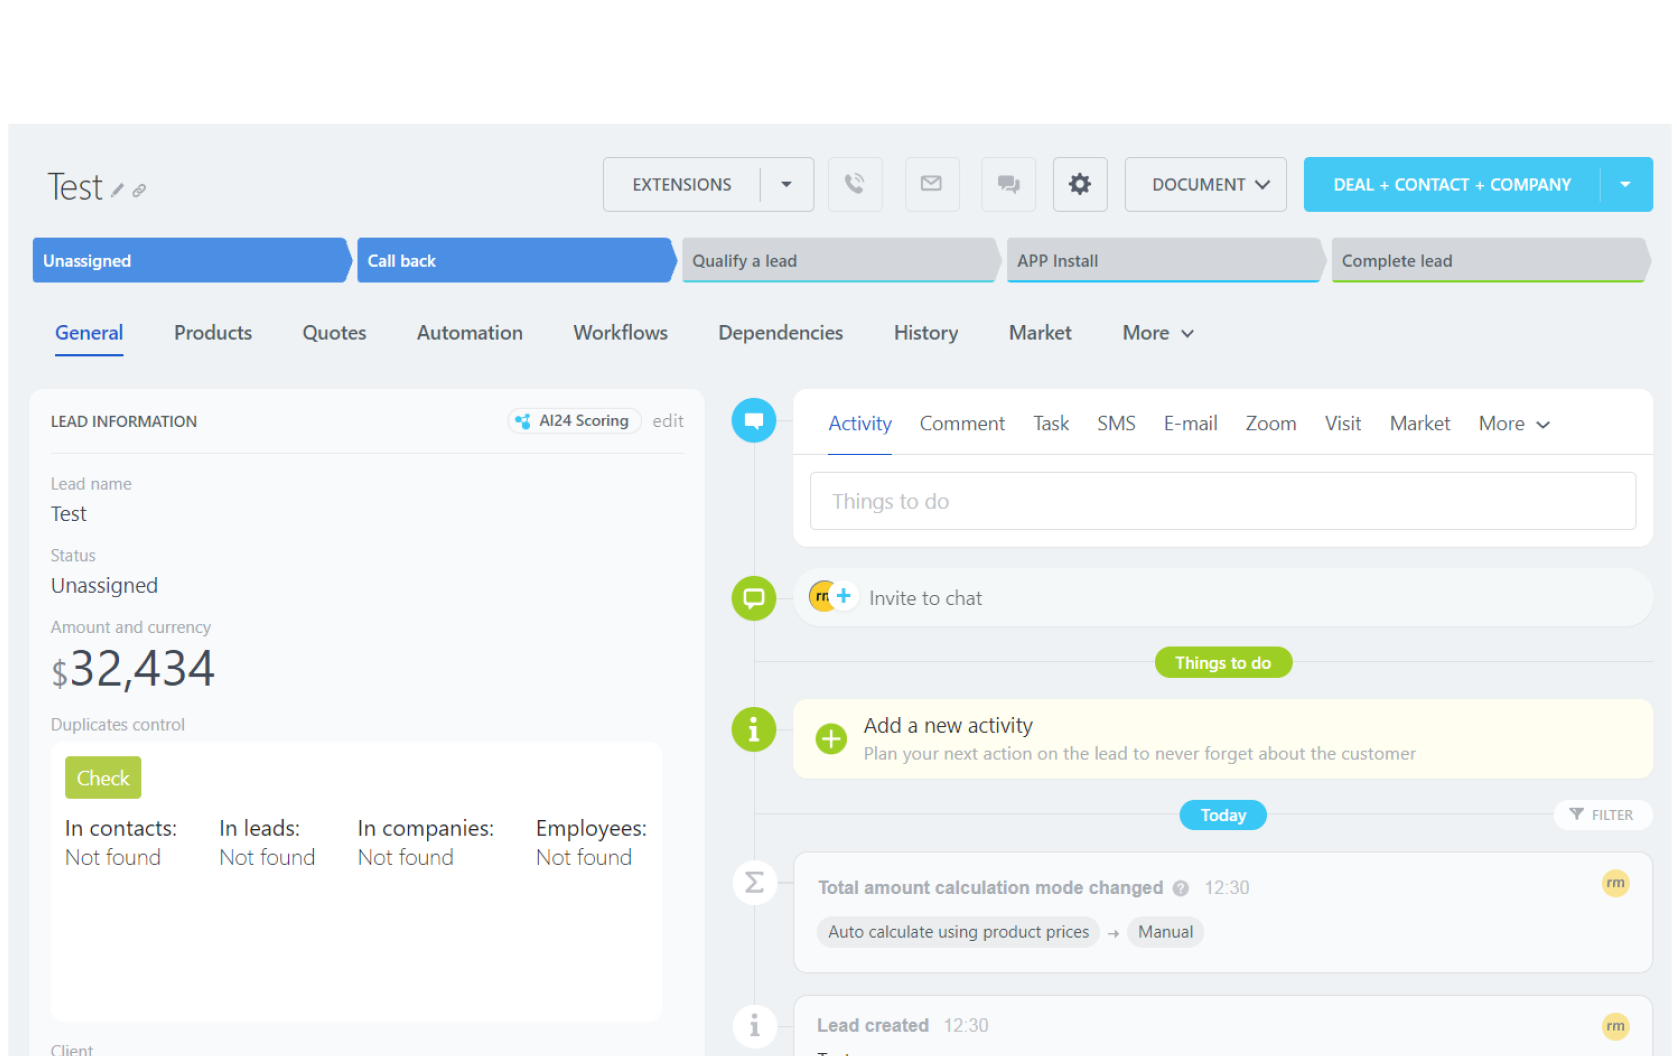View the Dependencies tab
The height and width of the screenshot is (1056, 1677).
click(781, 333)
